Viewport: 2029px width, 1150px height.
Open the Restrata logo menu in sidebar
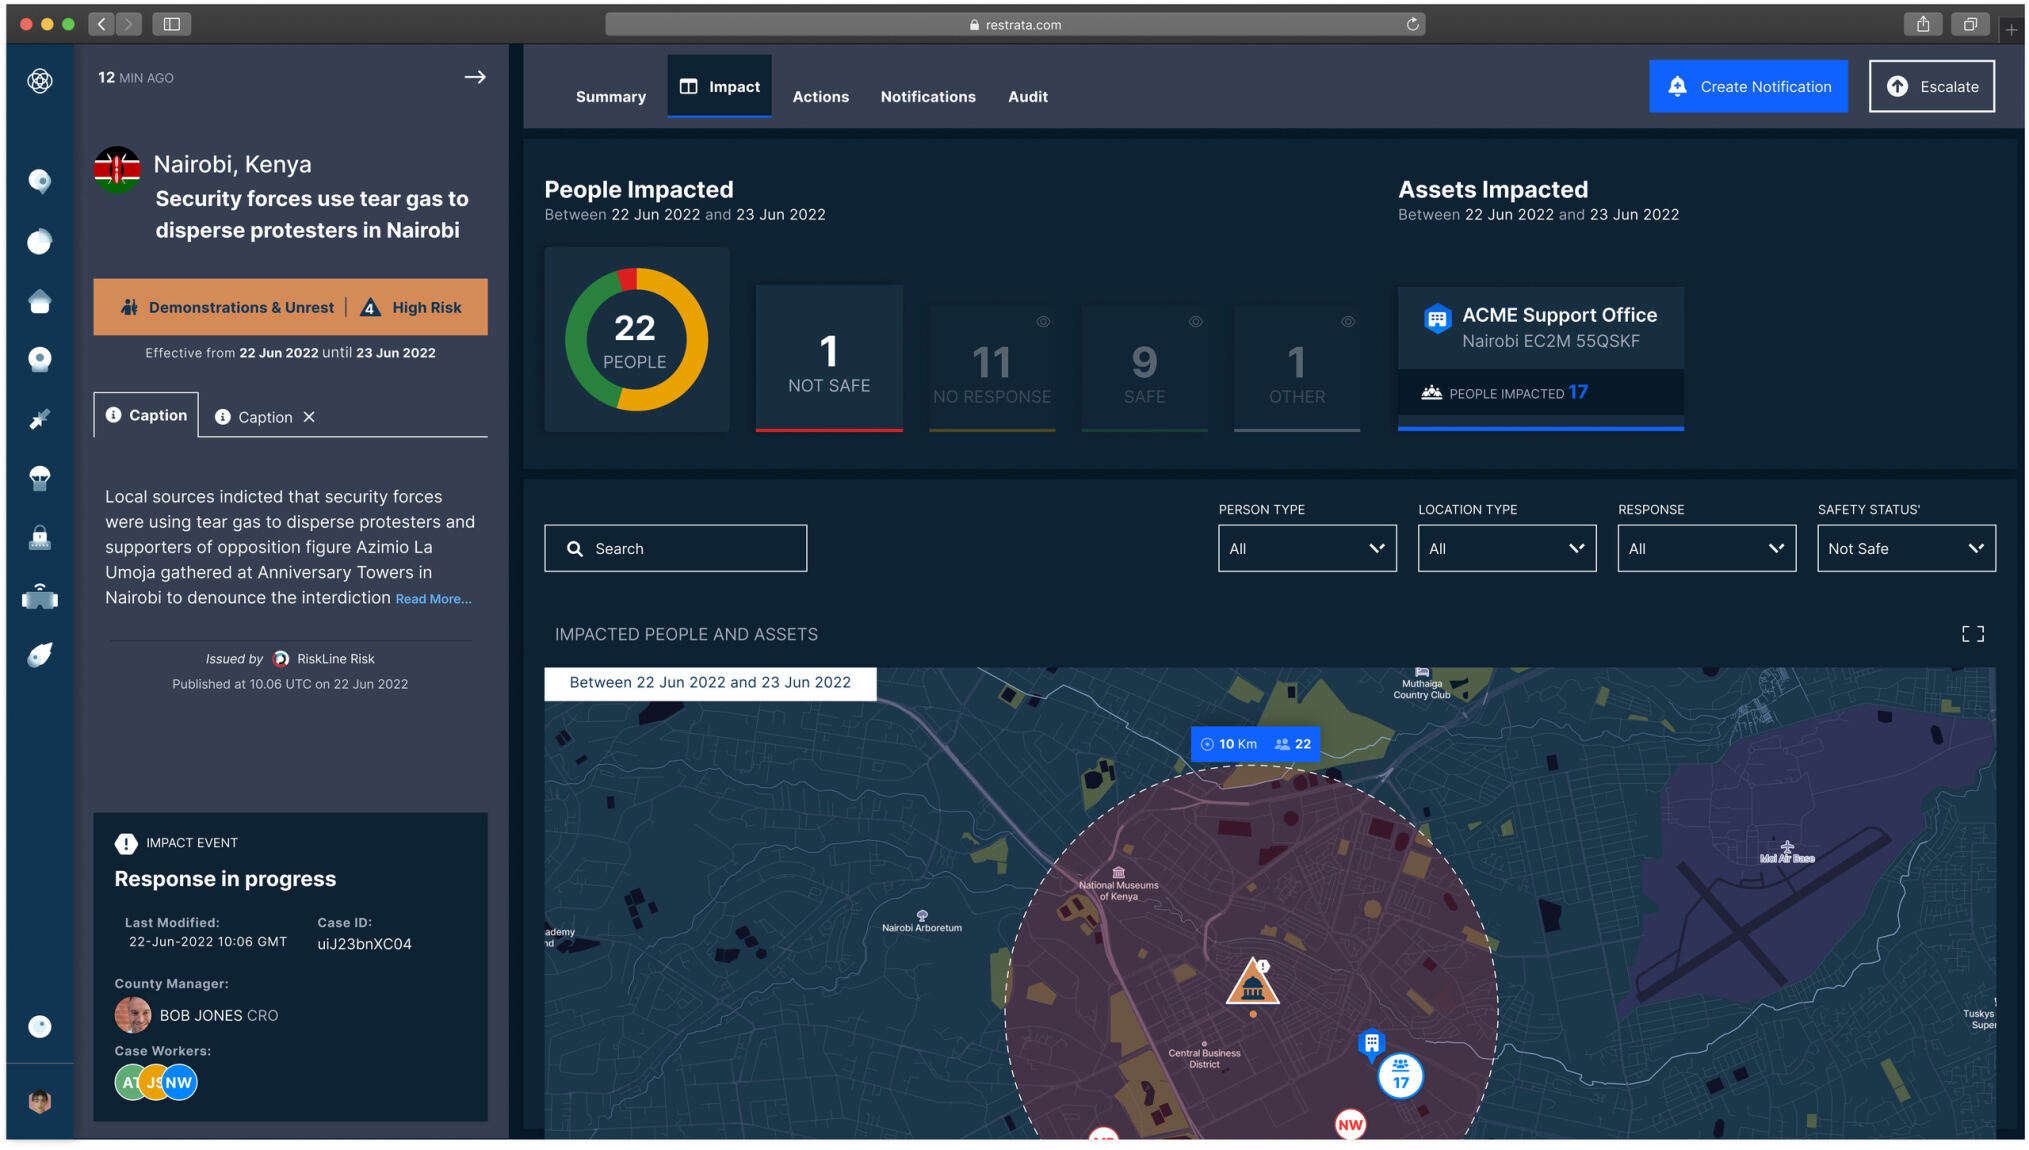[x=40, y=81]
